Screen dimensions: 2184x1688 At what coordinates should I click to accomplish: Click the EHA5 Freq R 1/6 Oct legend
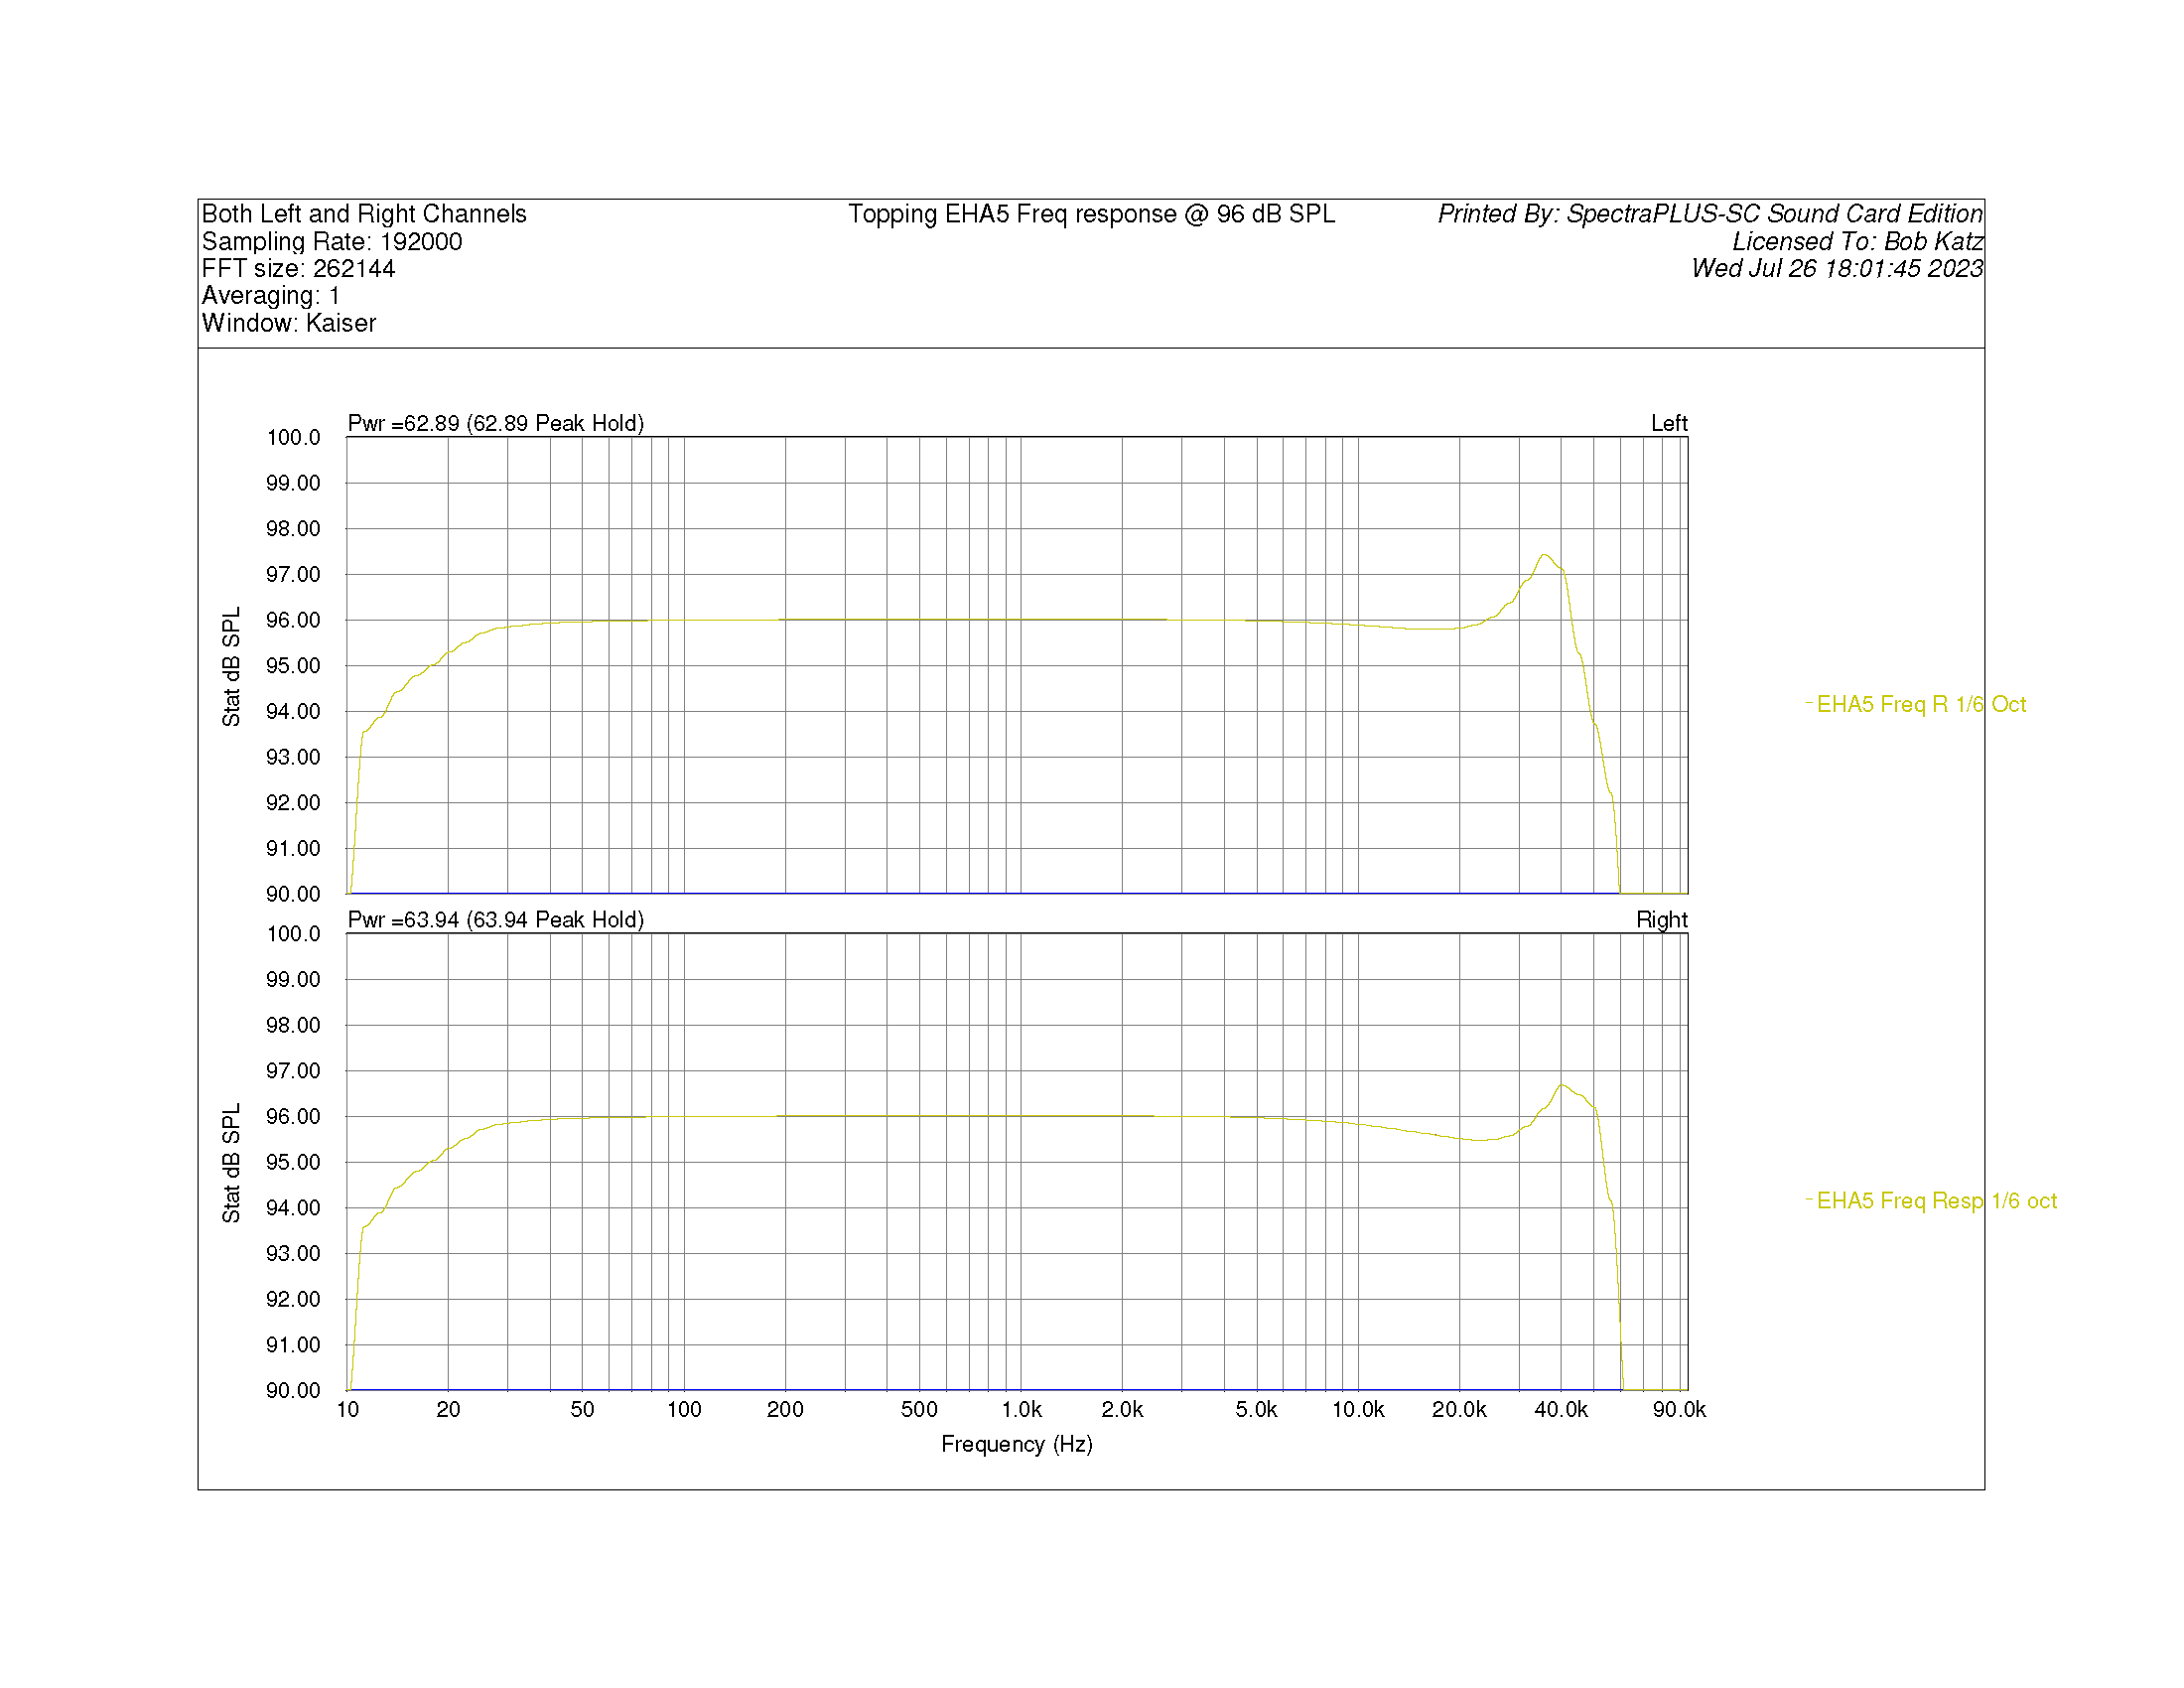(1920, 704)
